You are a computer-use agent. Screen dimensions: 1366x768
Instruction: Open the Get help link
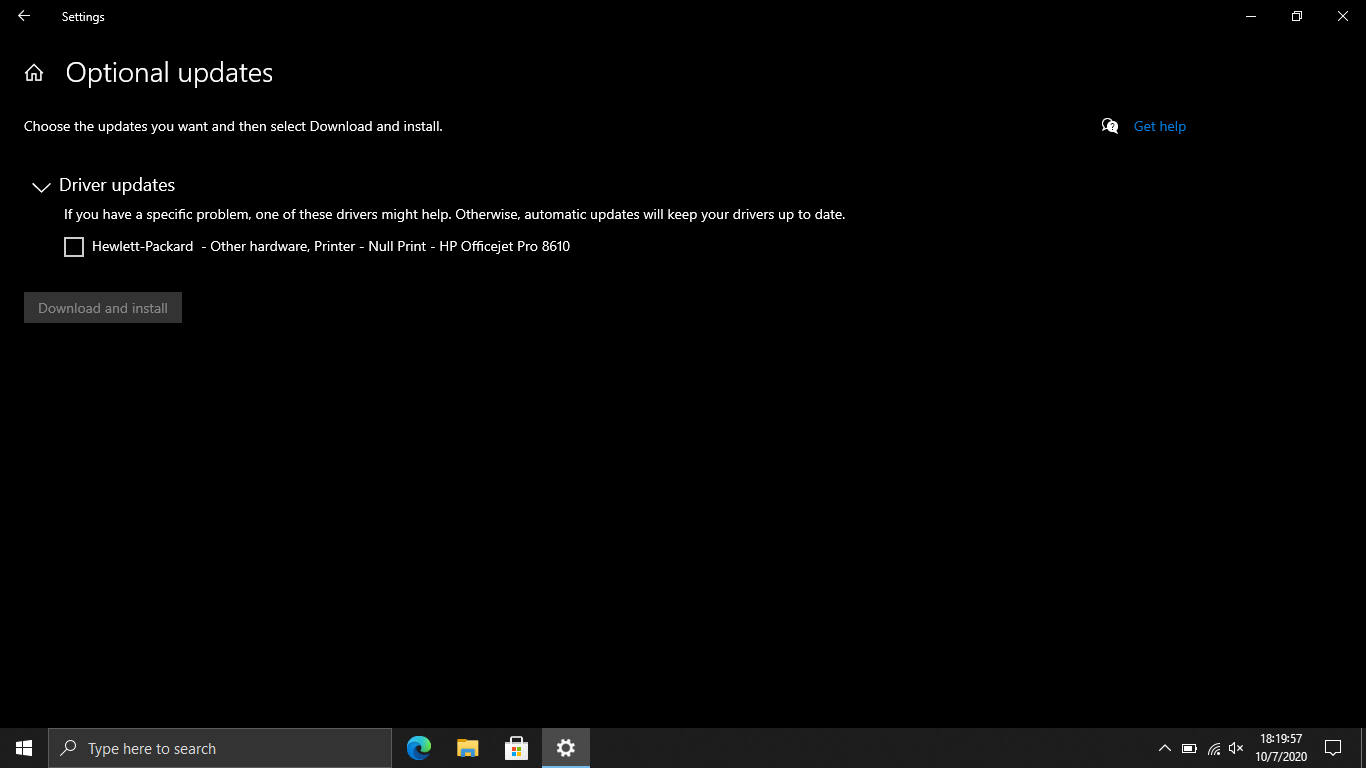pyautogui.click(x=1160, y=126)
